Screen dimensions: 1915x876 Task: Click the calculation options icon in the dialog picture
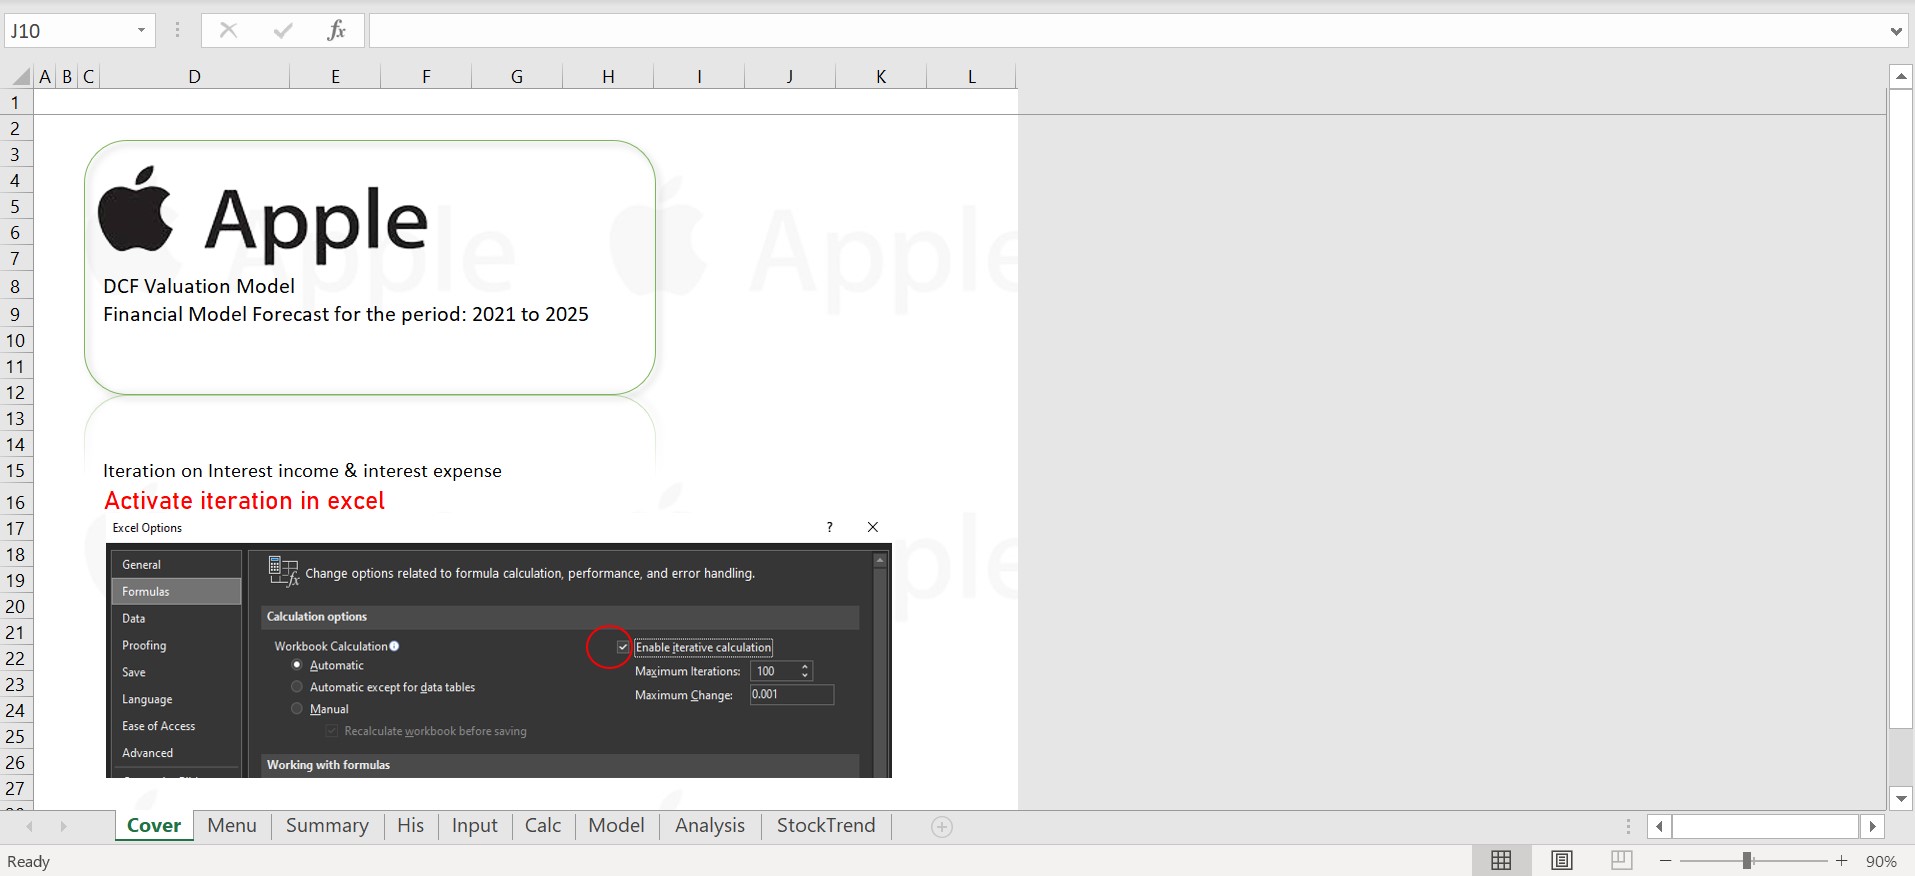283,572
